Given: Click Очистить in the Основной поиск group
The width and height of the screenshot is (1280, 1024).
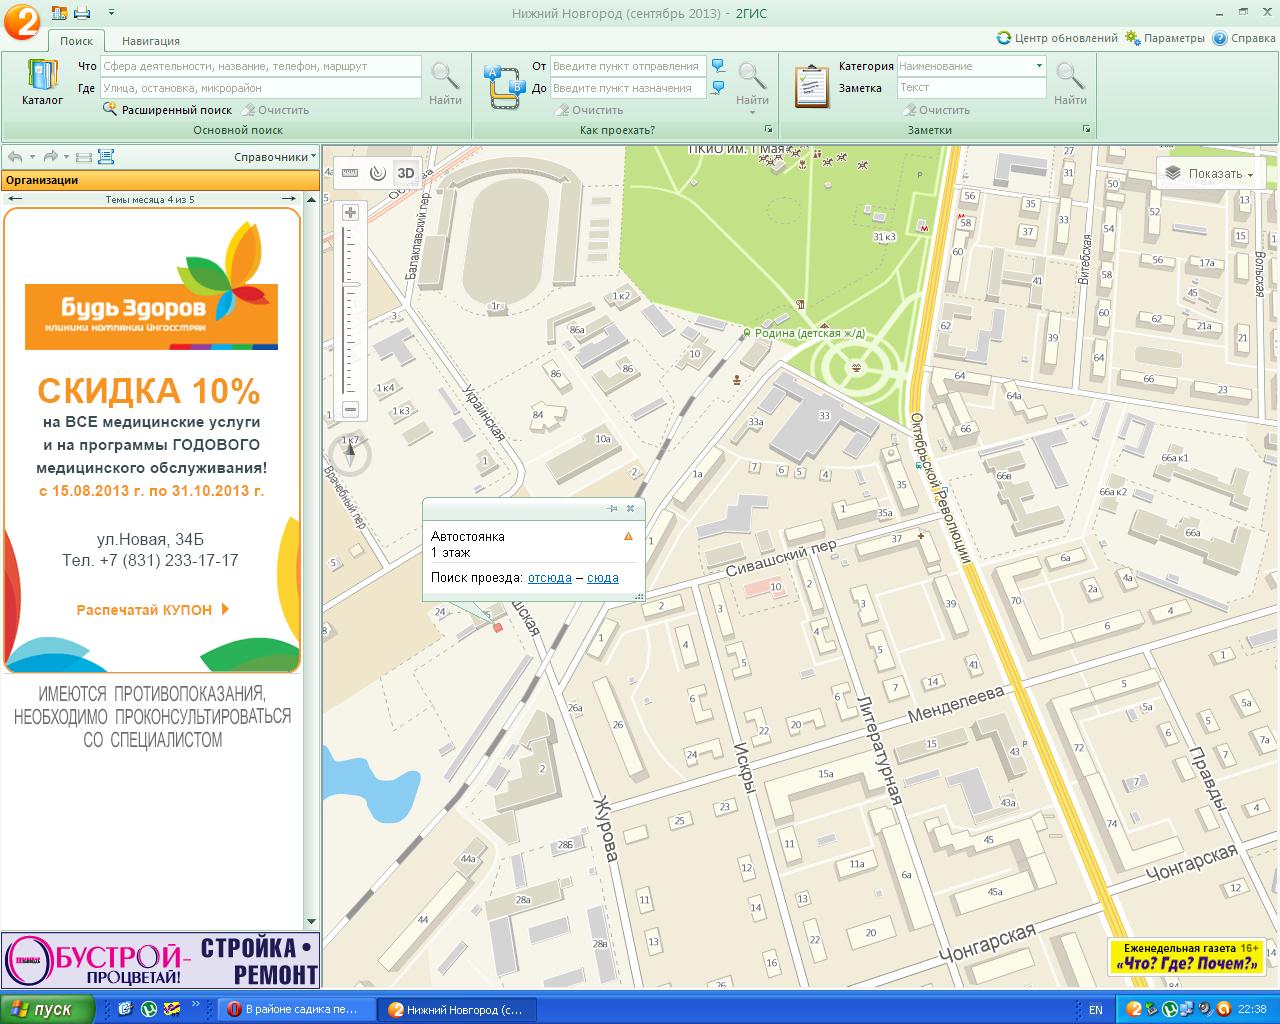Looking at the screenshot, I should pos(275,110).
